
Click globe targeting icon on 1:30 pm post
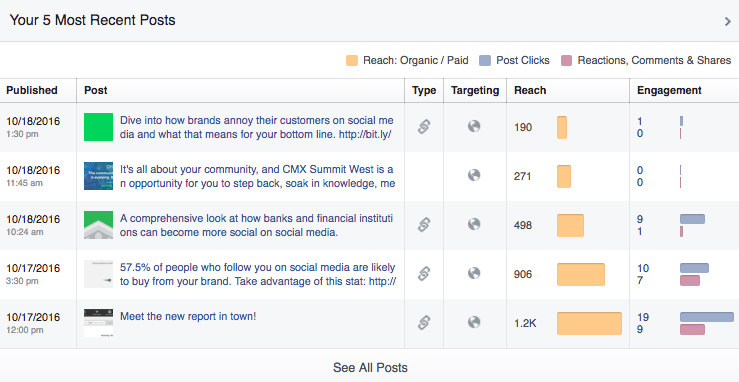(474, 126)
